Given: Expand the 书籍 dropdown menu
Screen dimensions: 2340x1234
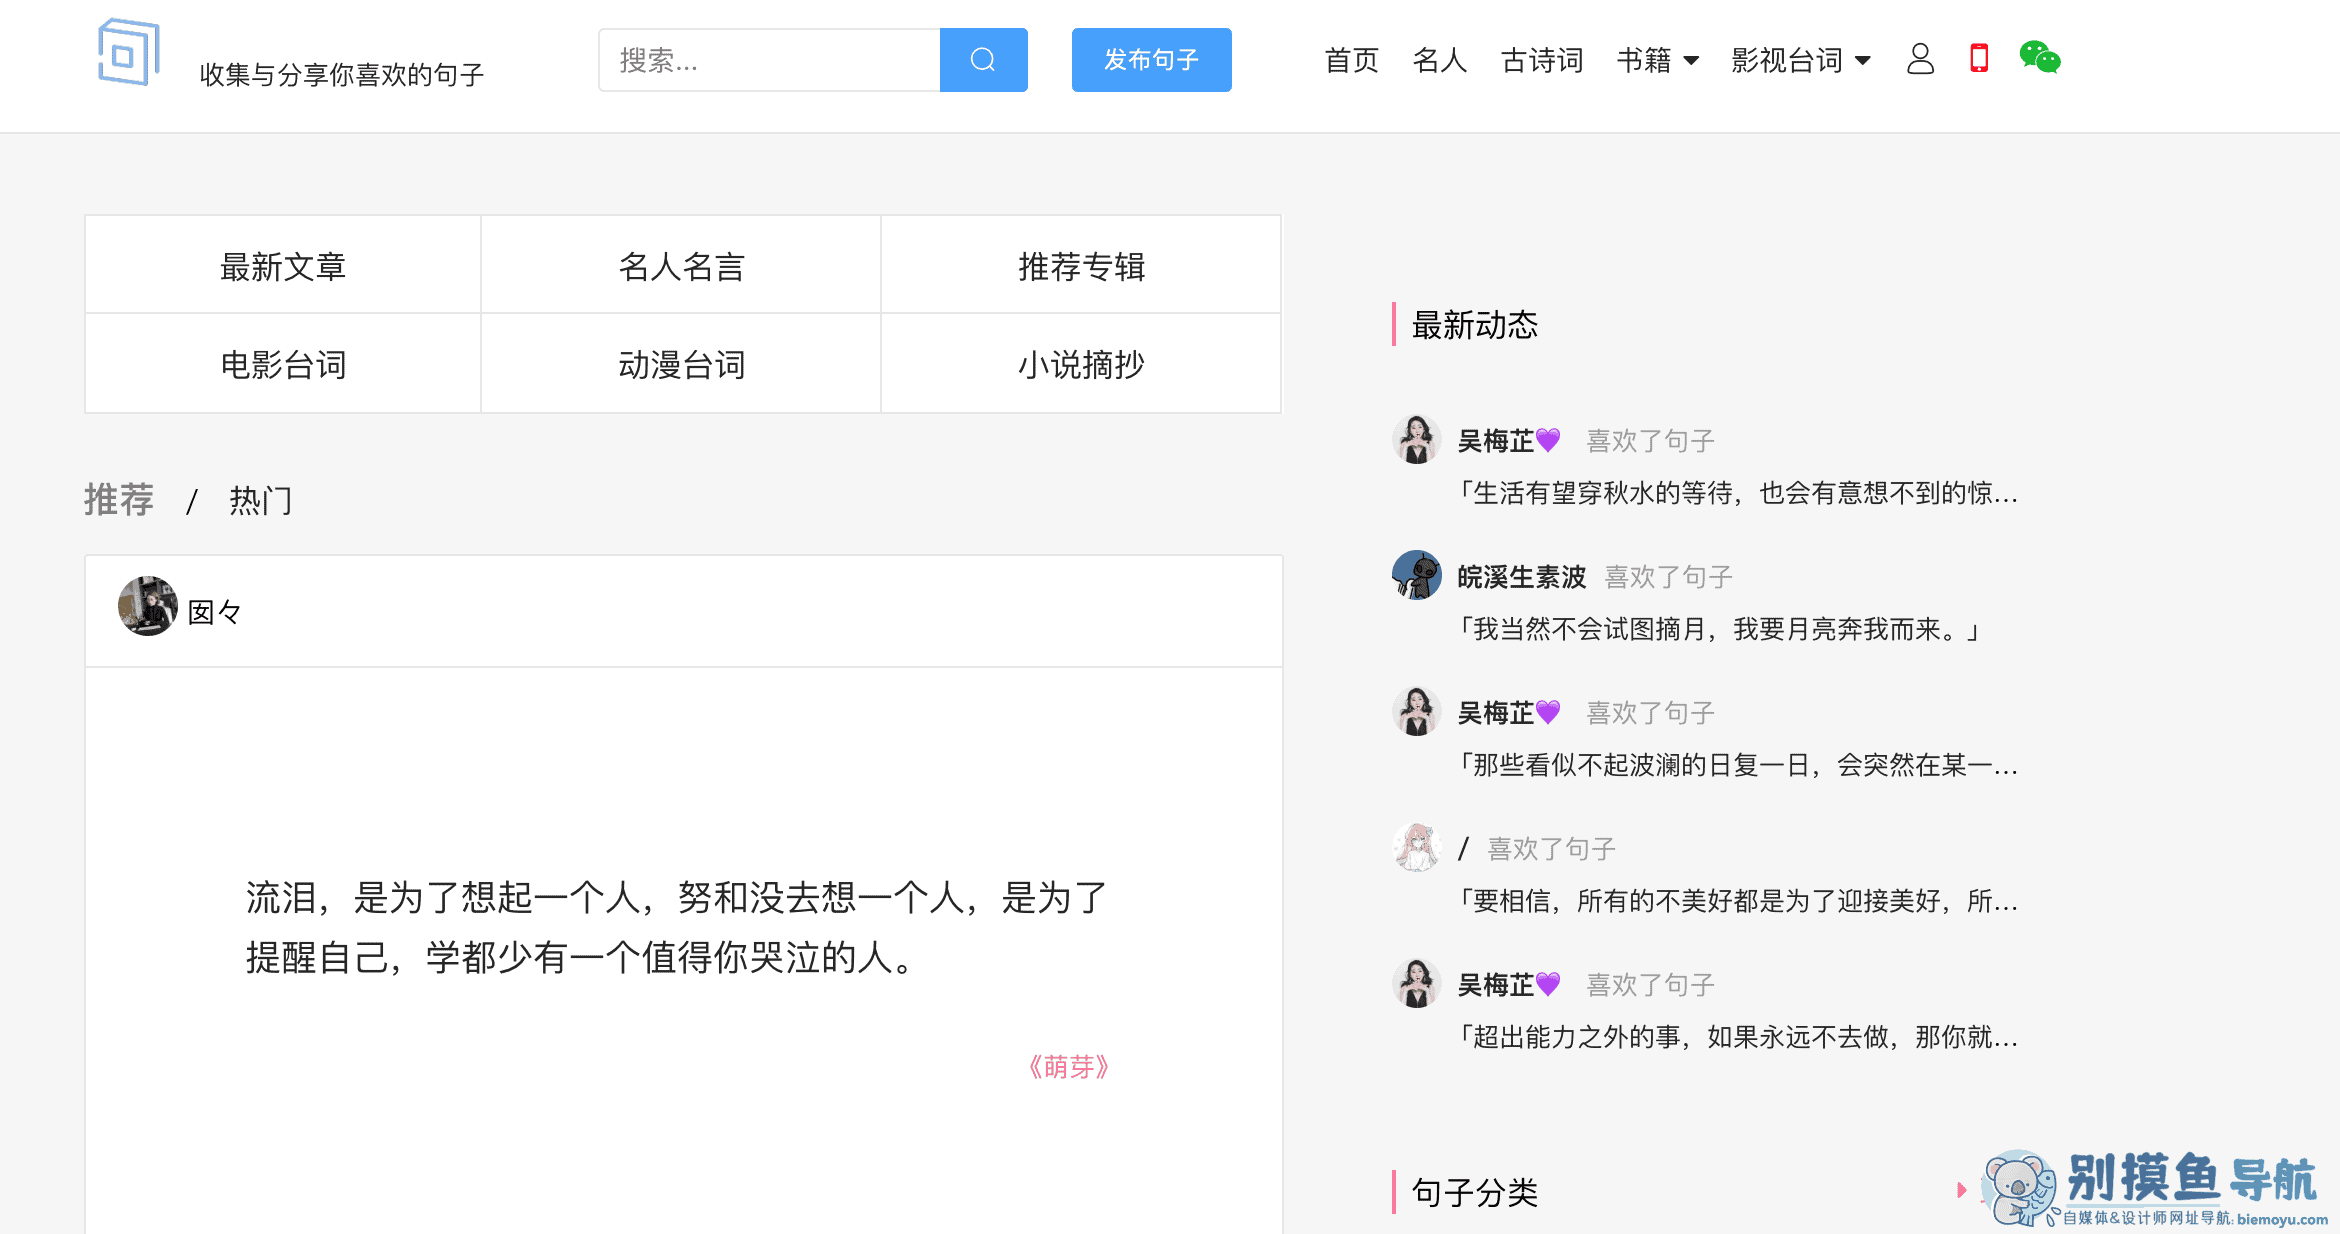Looking at the screenshot, I should point(1658,60).
